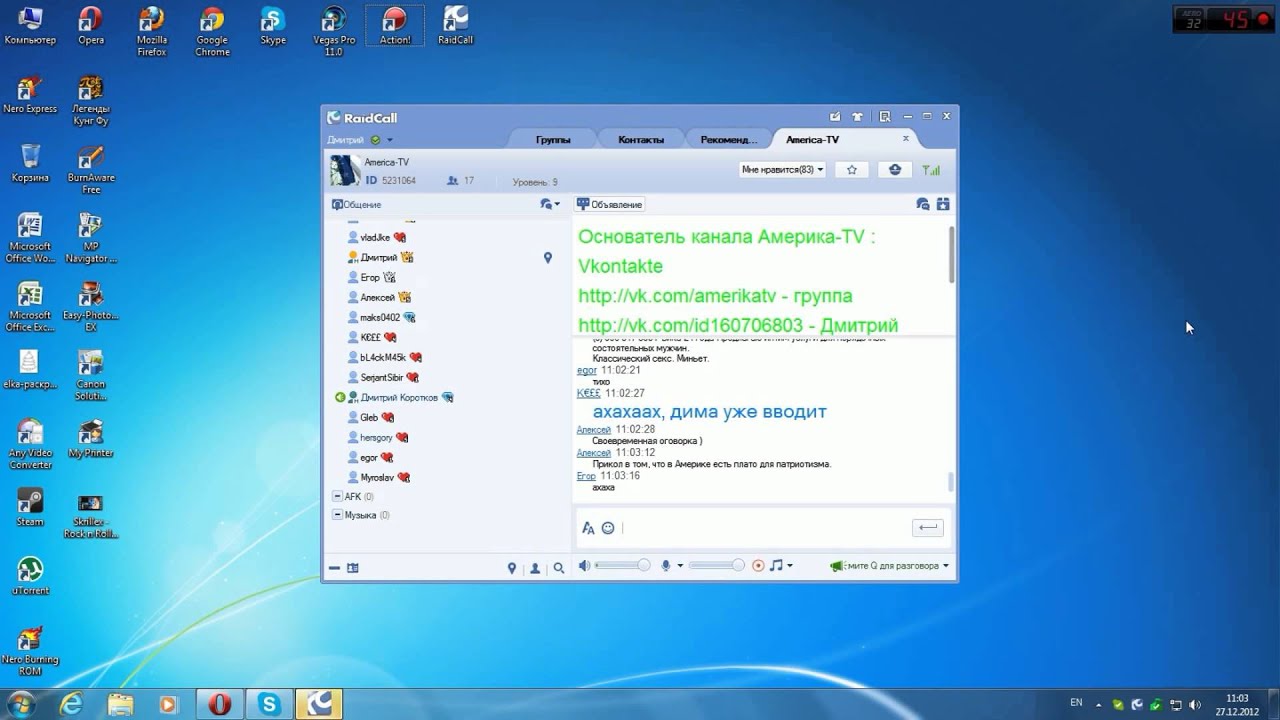Viewport: 1280px width, 720px height.
Task: Switch to the Контакты tab
Action: click(x=641, y=140)
